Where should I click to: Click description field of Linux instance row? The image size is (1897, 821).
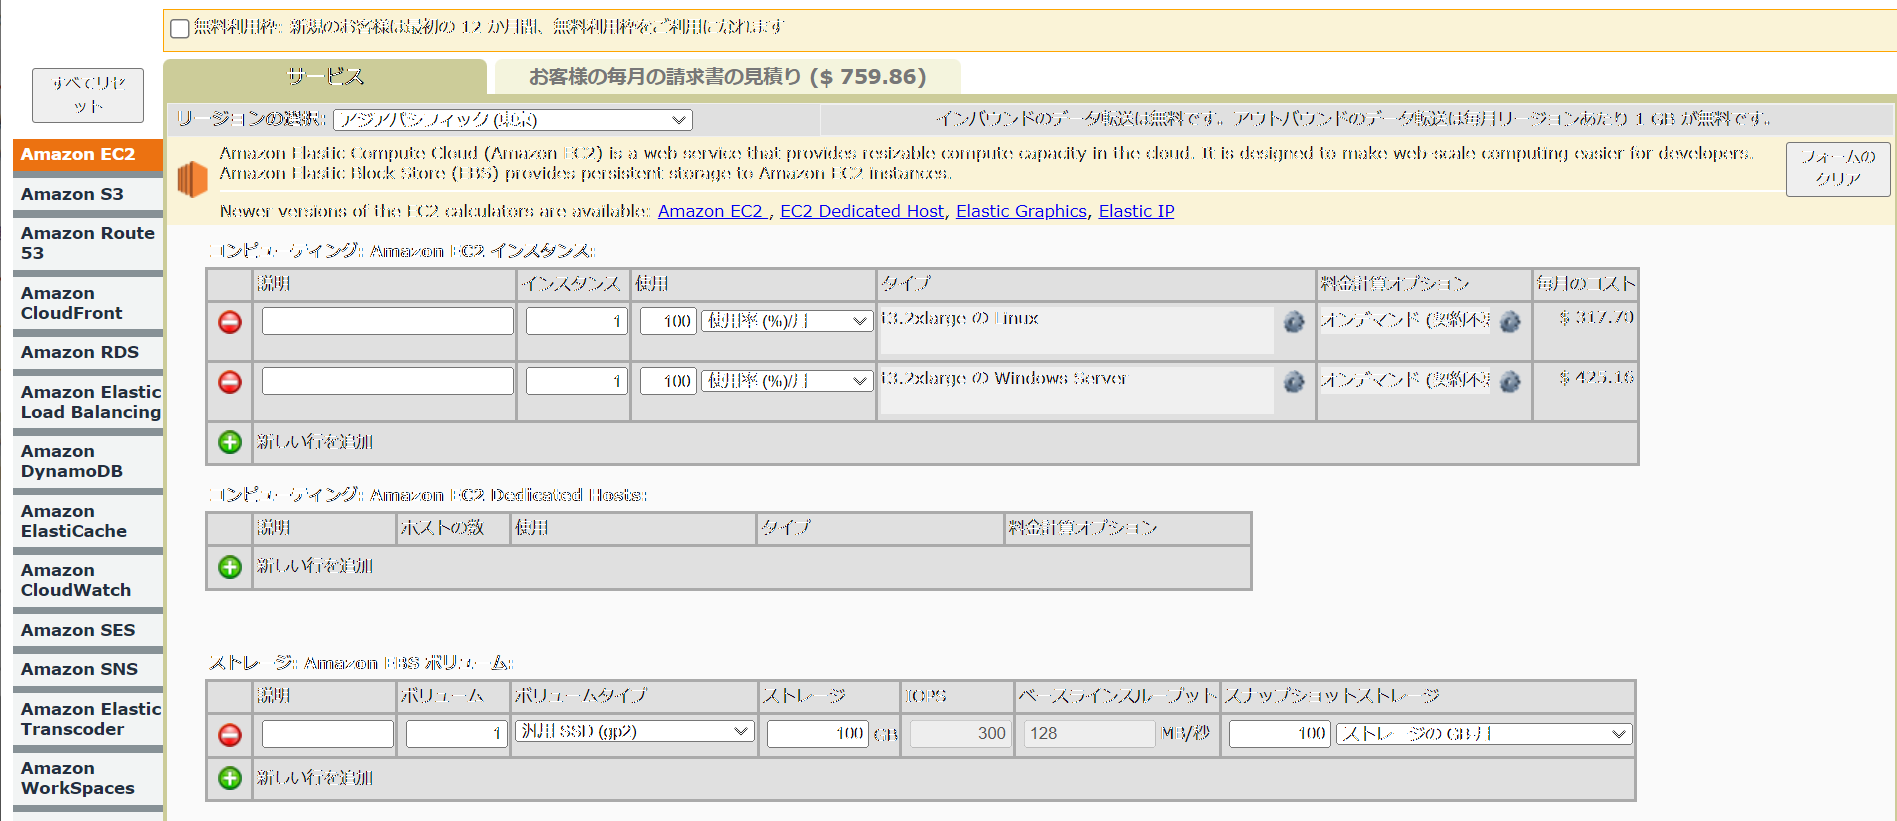click(x=388, y=321)
